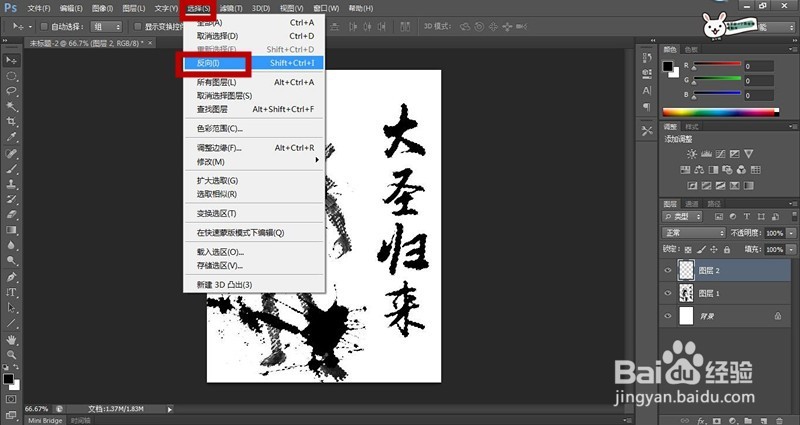Viewport: 800px width, 425px height.
Task: Expand the 修改(M) submenu
Action: tap(254, 162)
